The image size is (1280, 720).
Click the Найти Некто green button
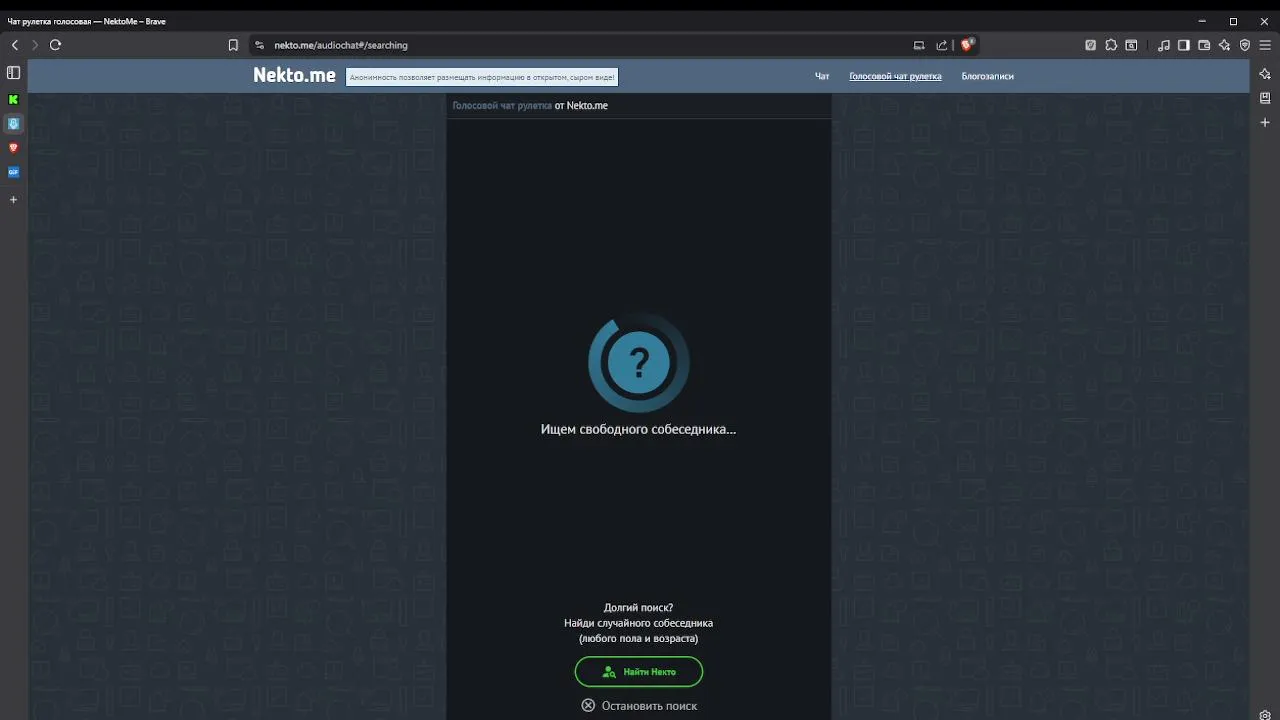tap(638, 672)
